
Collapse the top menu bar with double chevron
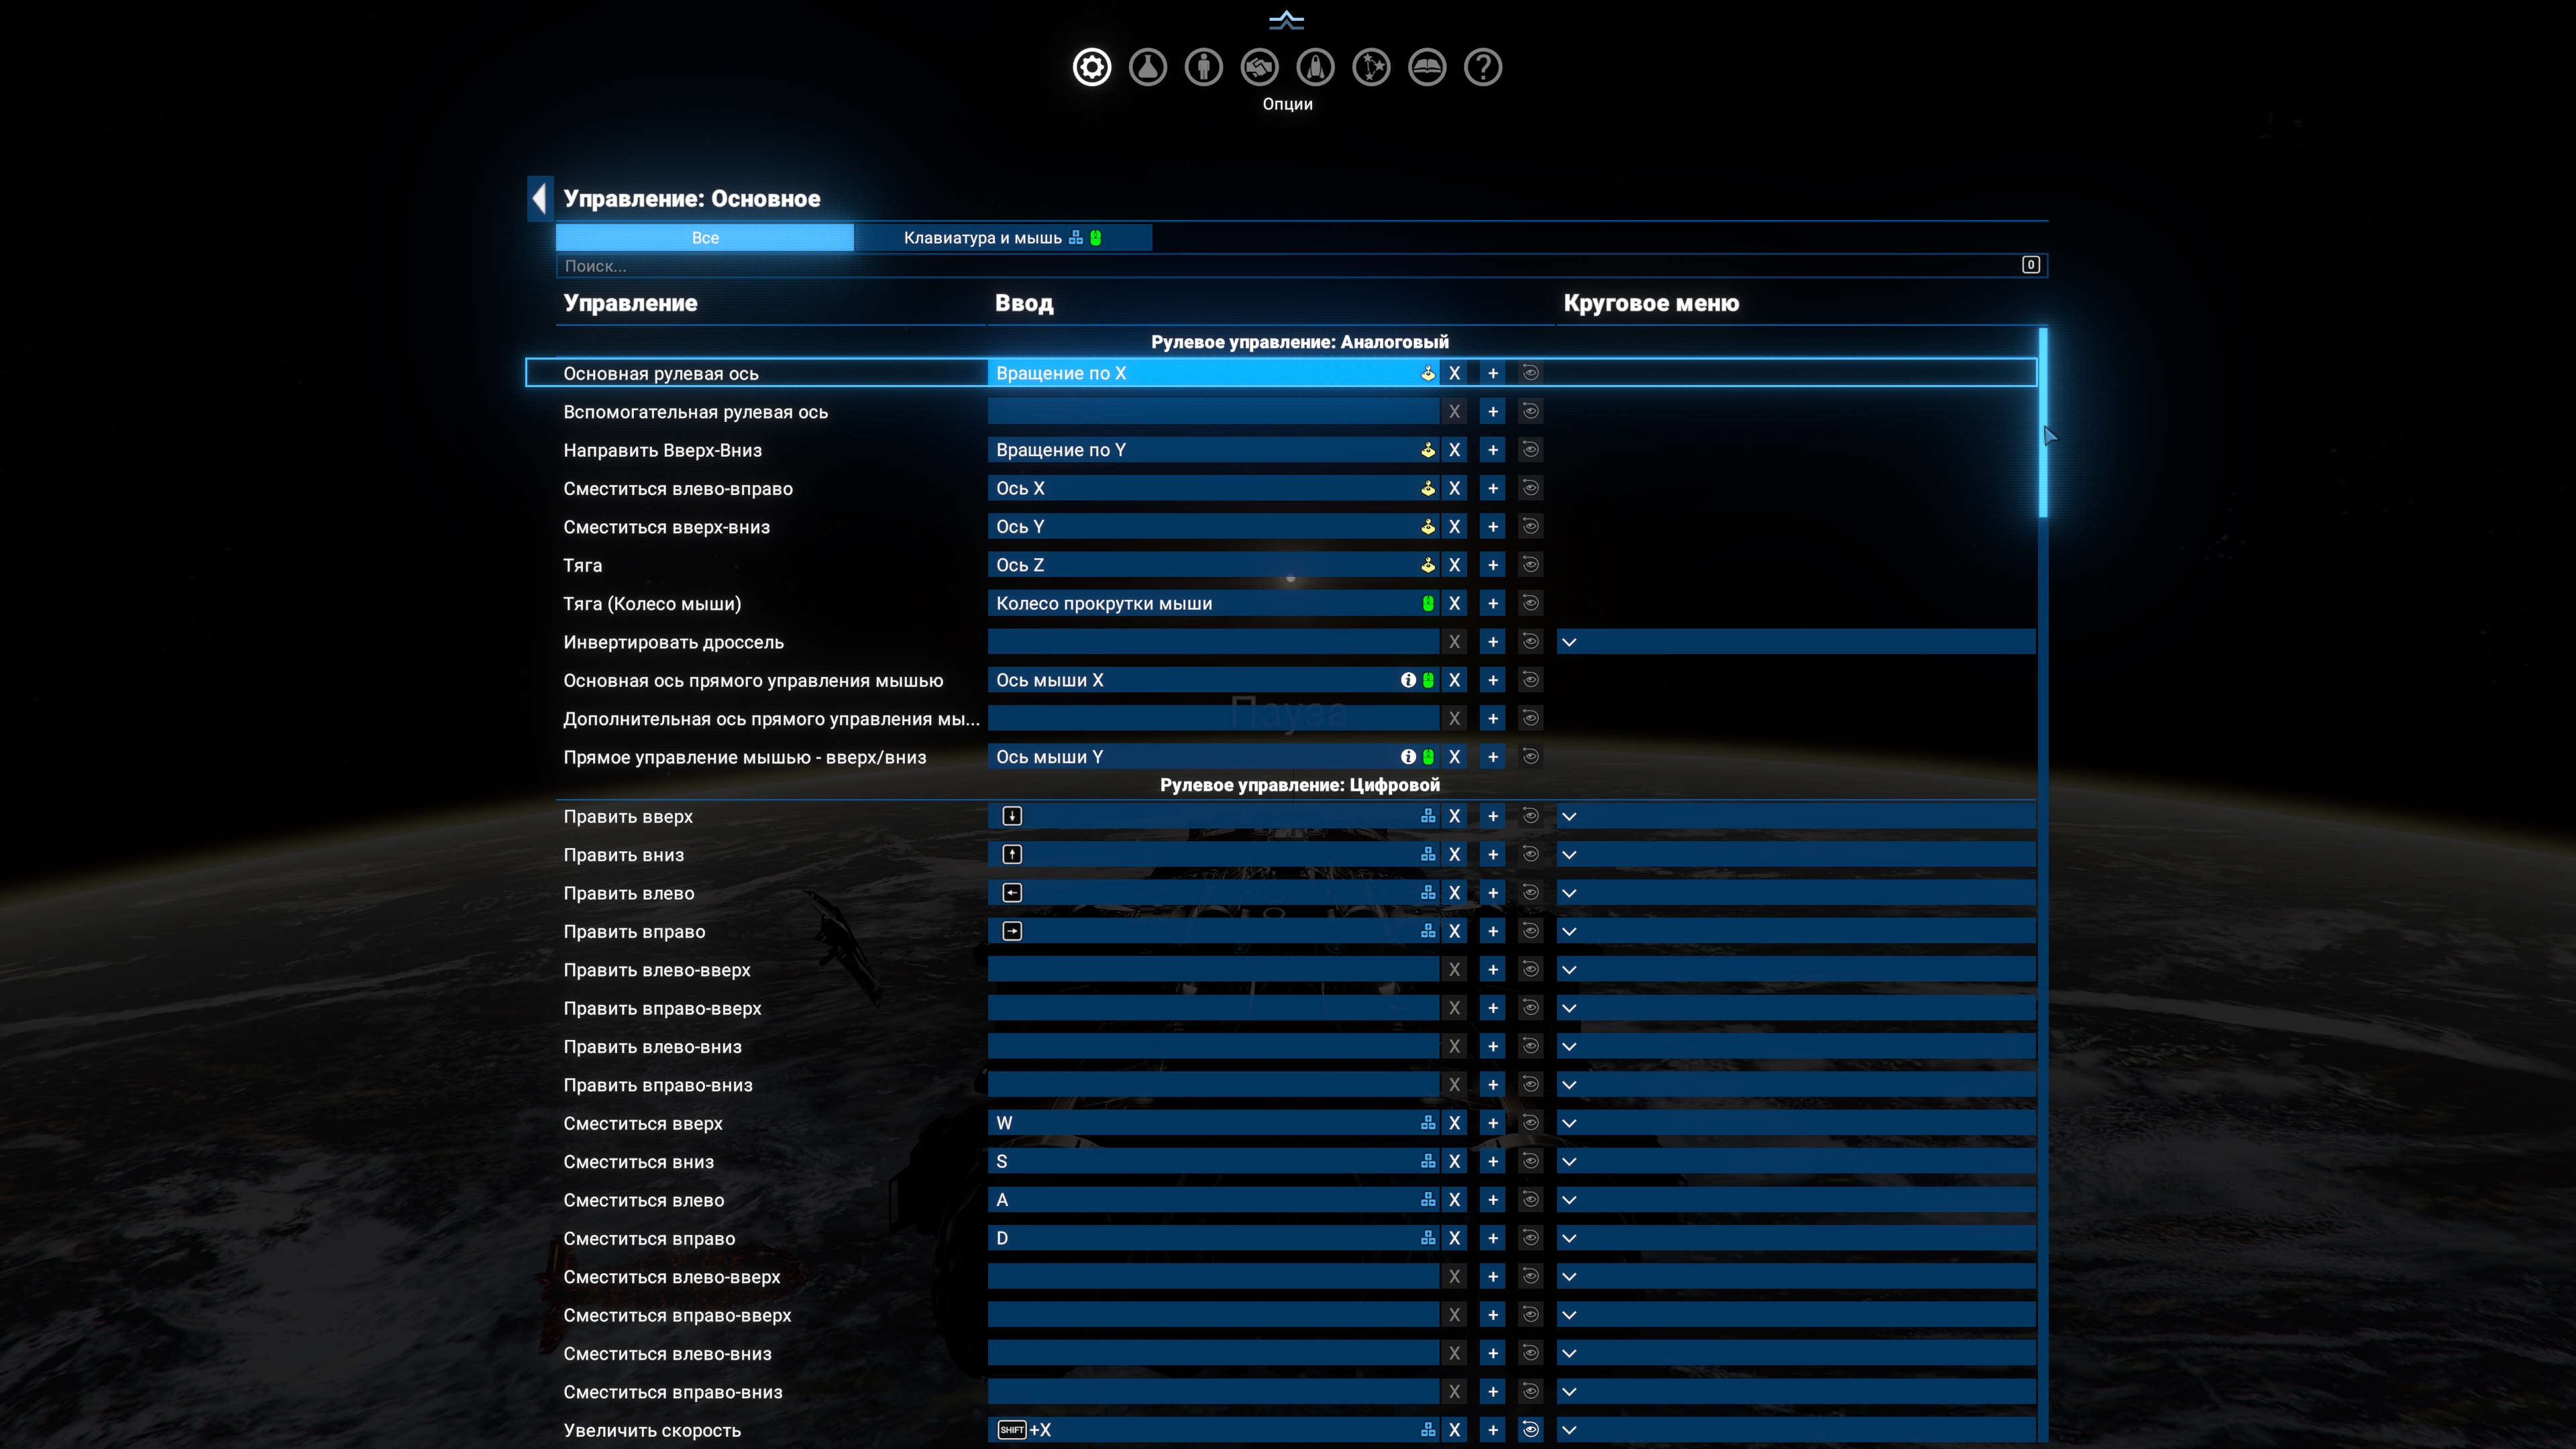[x=1287, y=20]
